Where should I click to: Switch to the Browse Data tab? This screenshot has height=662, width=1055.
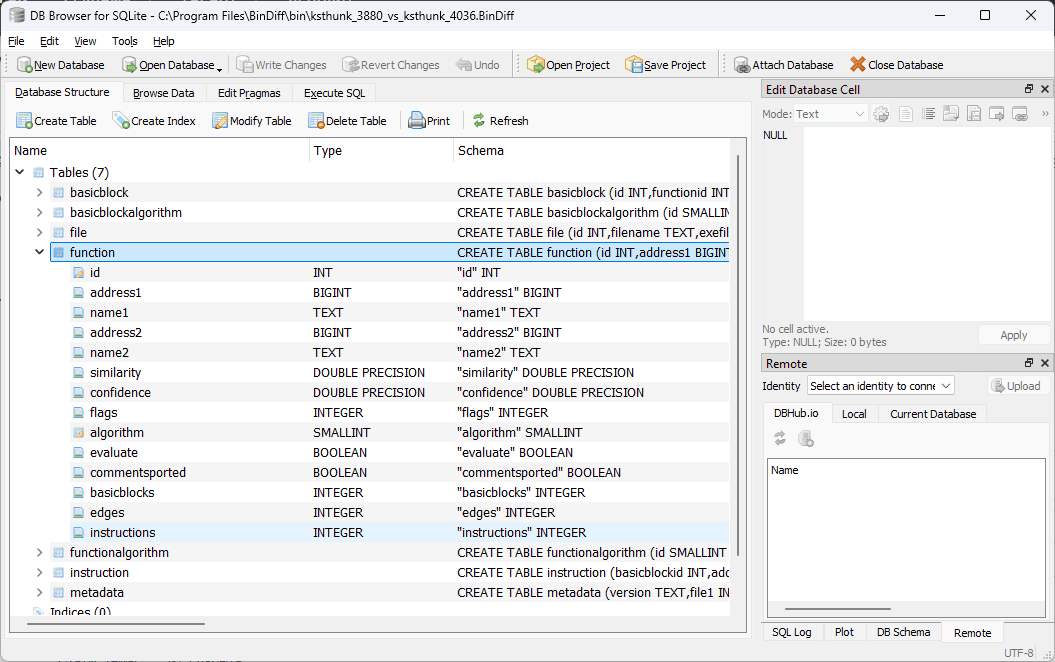[163, 93]
